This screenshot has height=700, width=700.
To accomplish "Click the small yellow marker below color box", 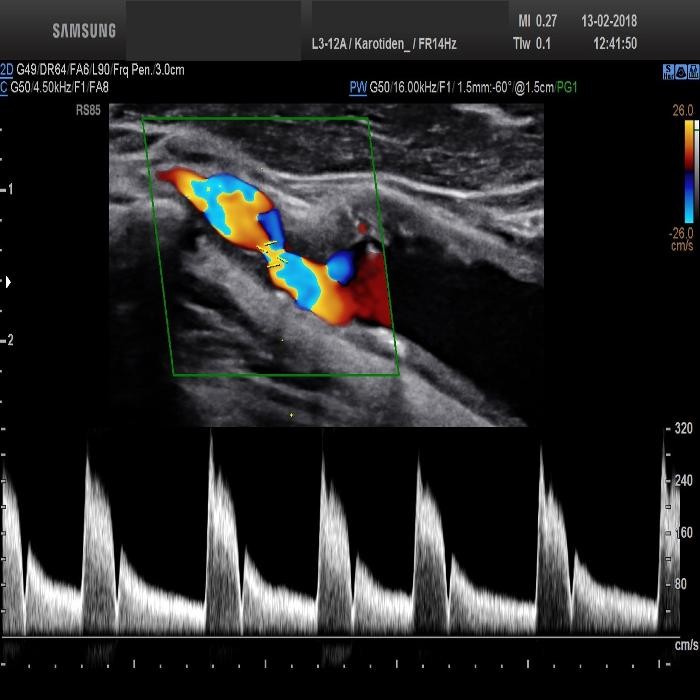I will 291,414.
